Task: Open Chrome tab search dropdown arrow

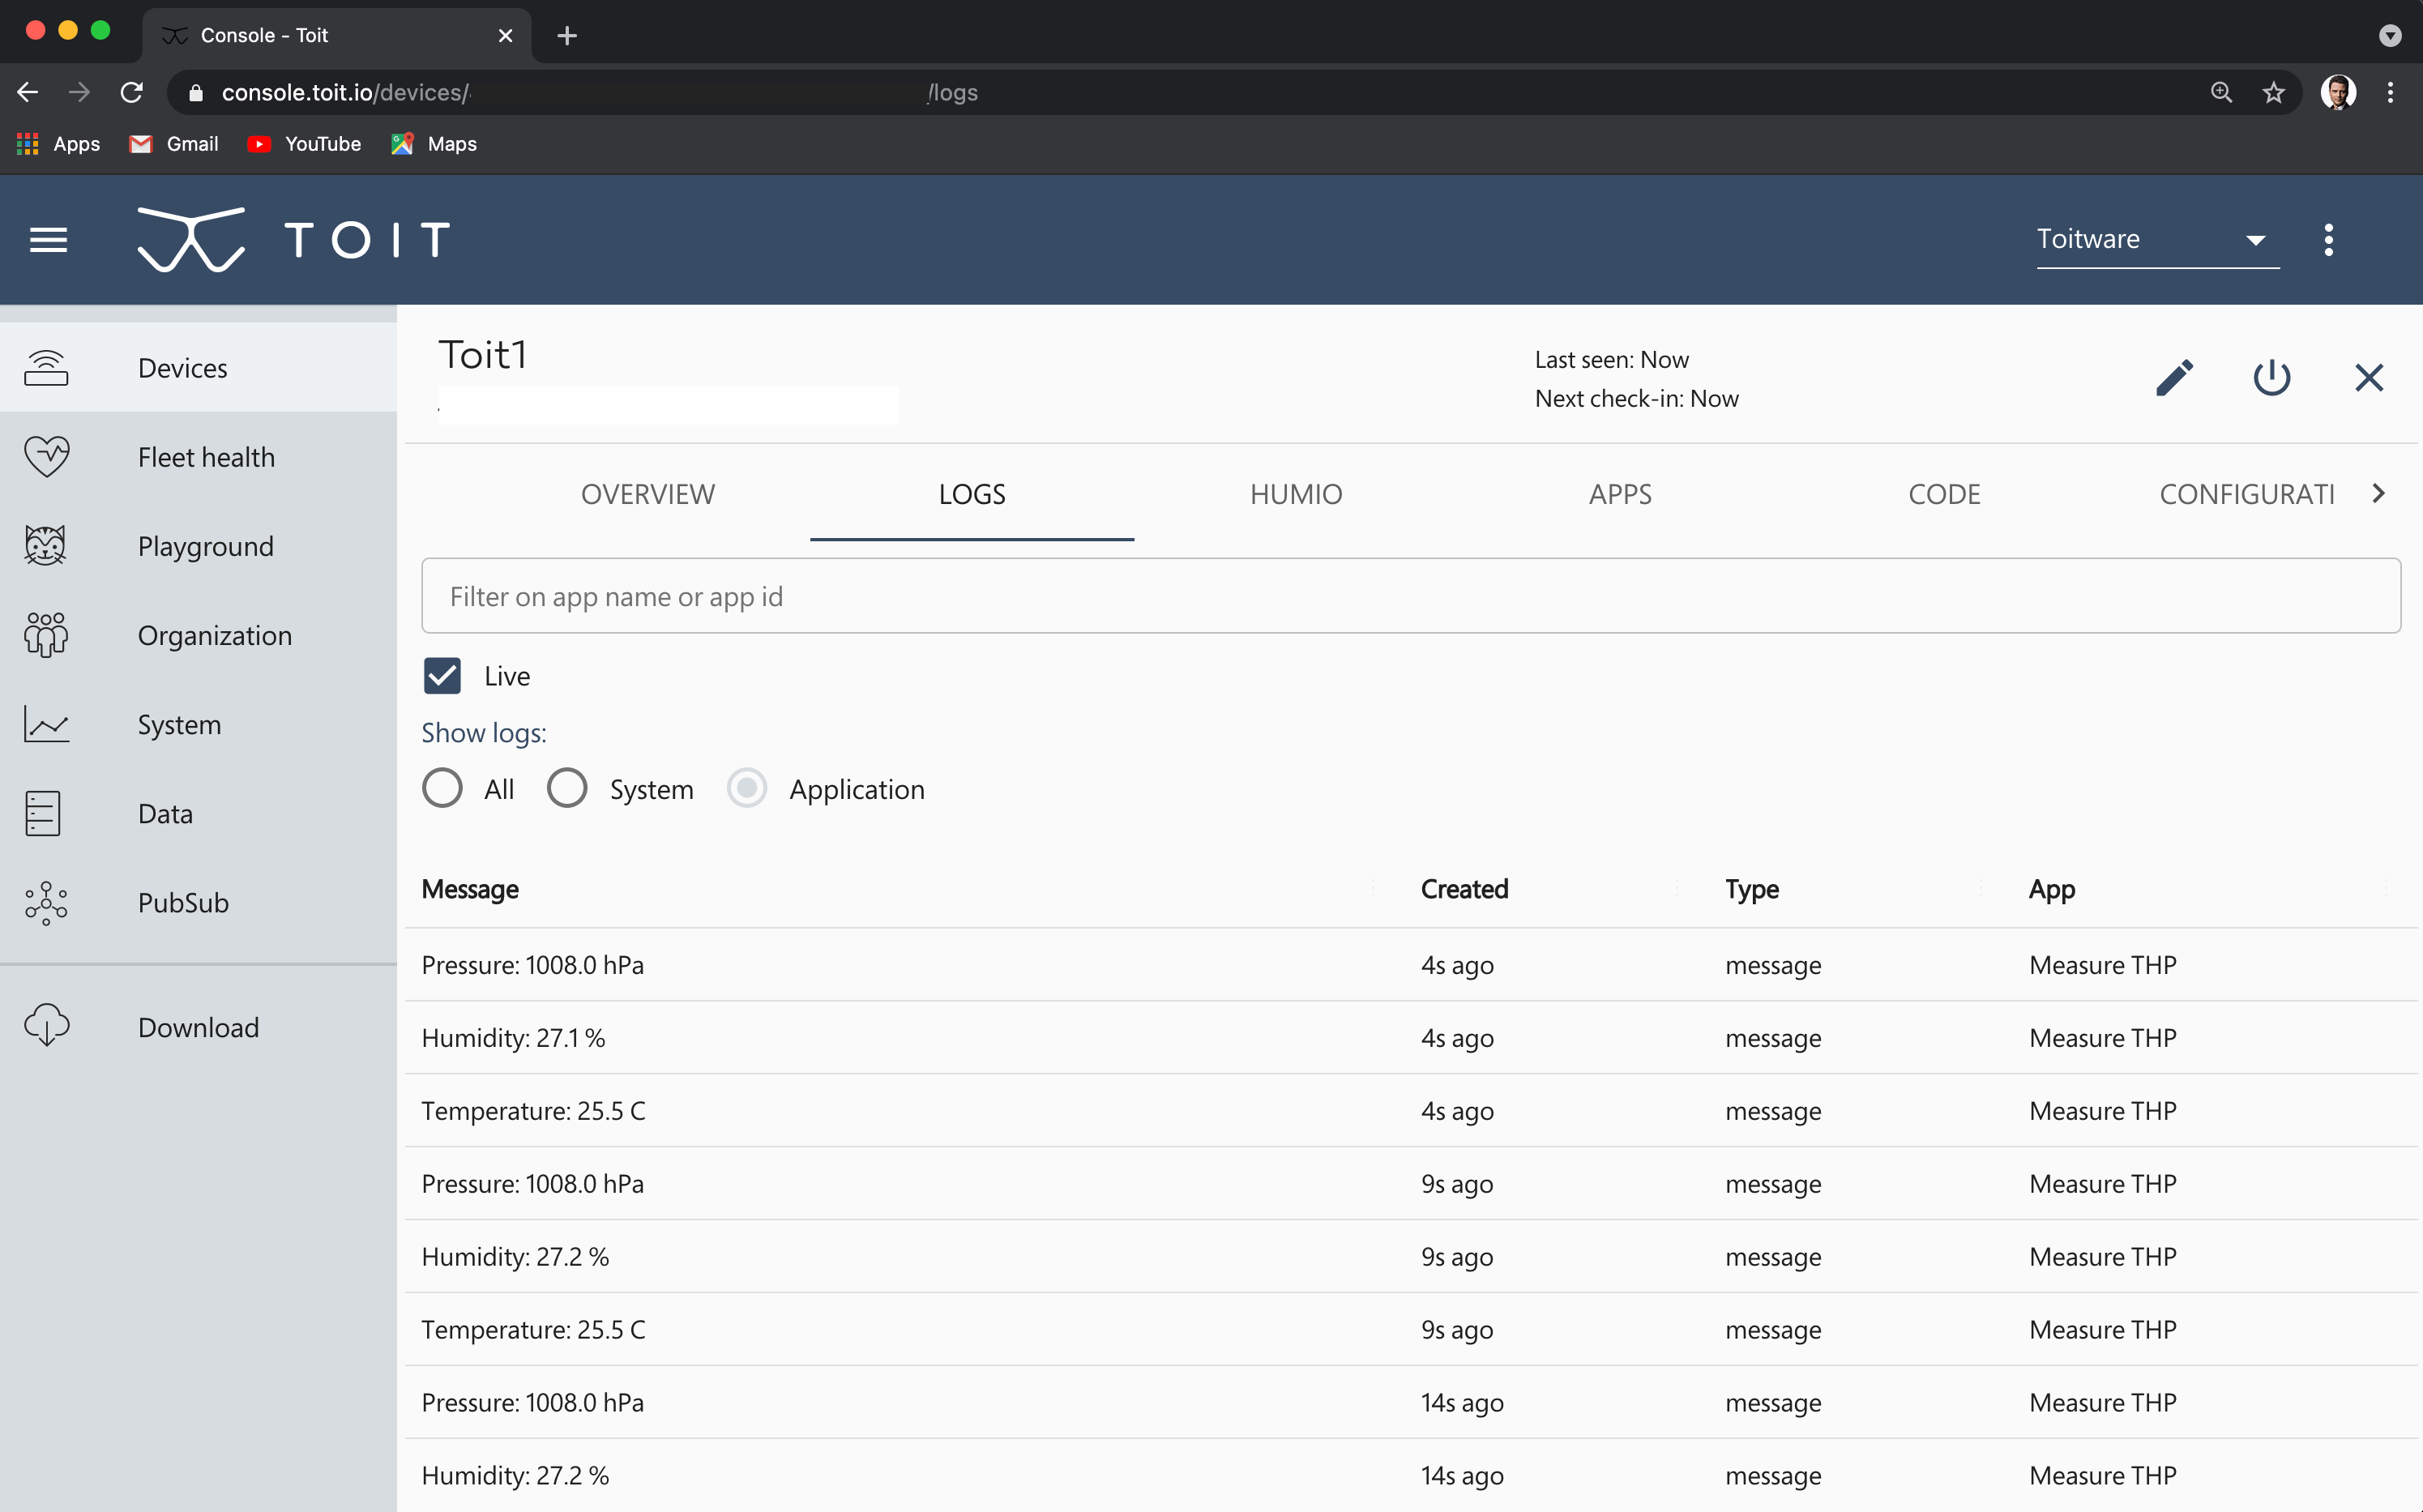Action: click(x=2390, y=36)
